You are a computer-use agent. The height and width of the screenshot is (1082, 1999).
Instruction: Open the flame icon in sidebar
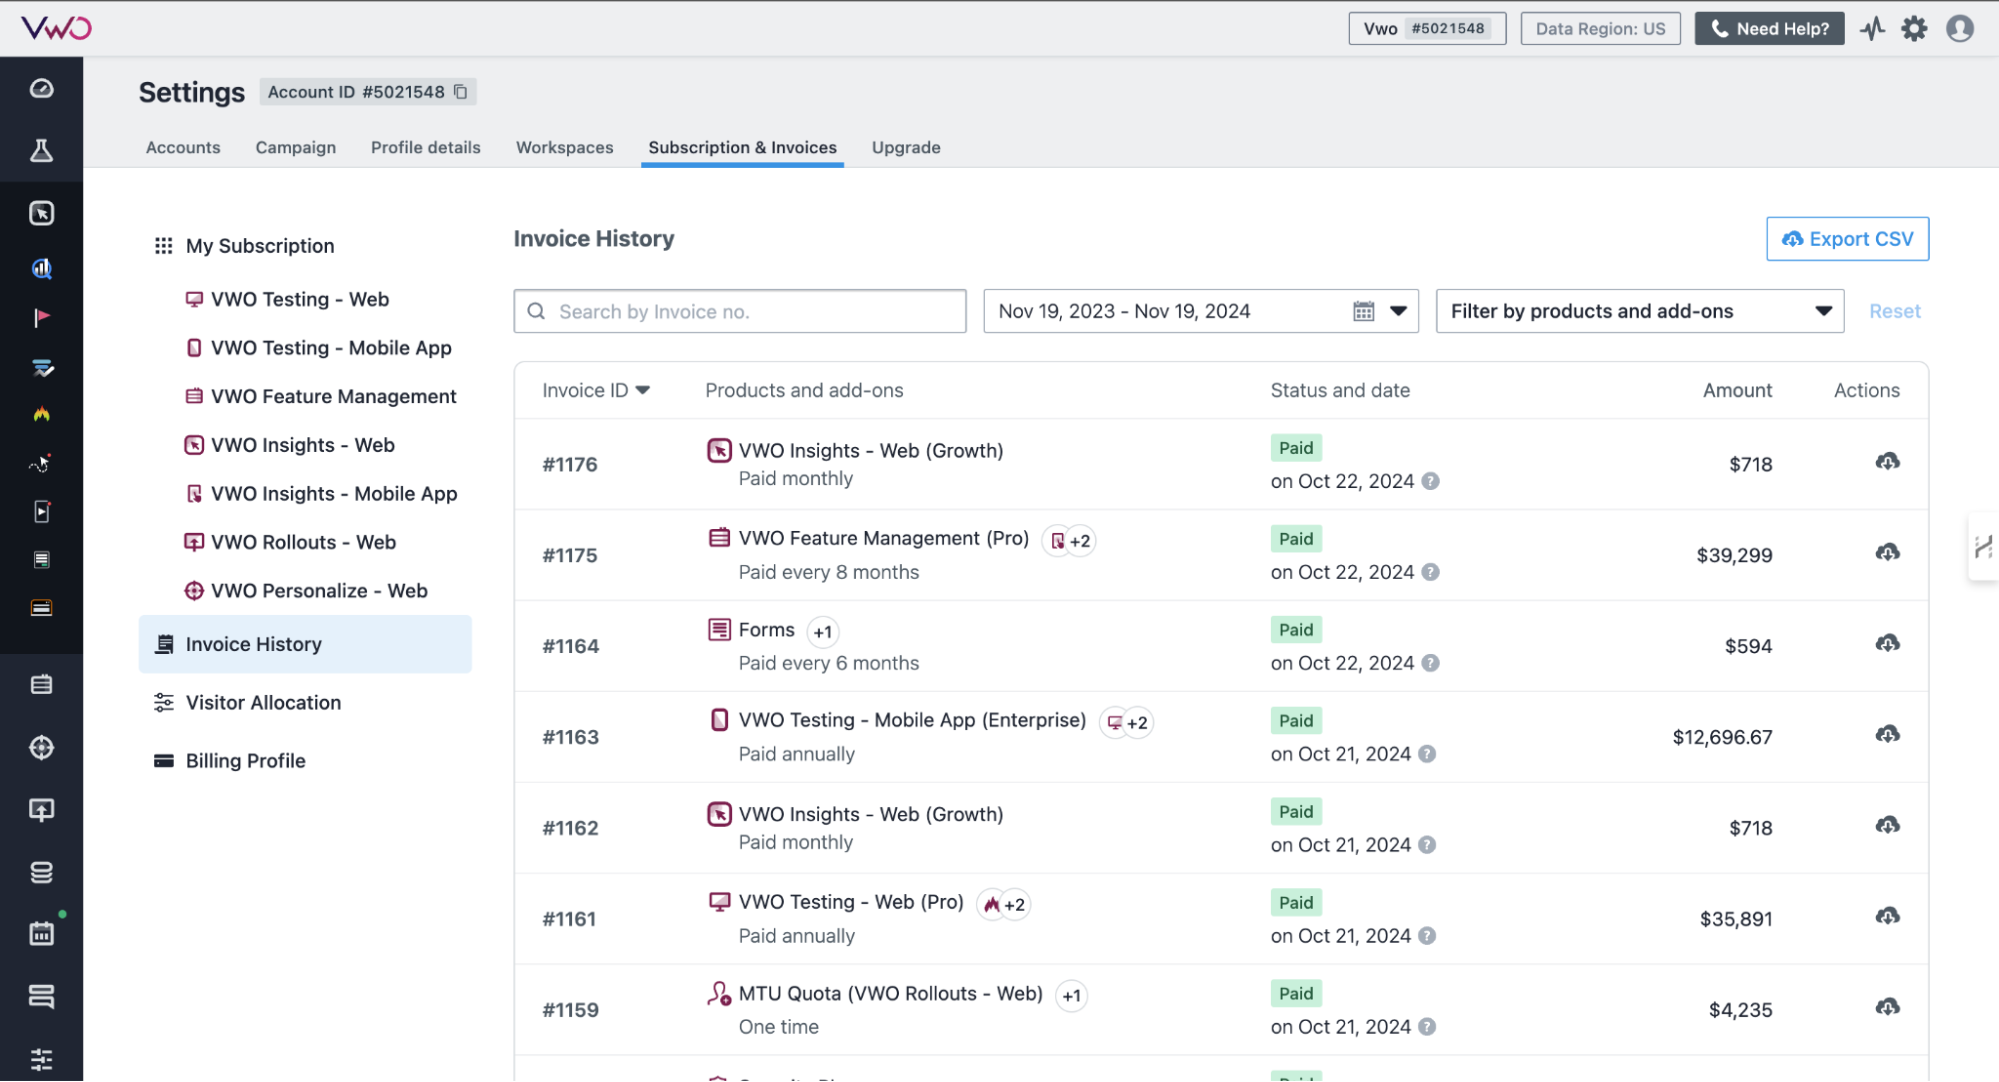[x=41, y=414]
